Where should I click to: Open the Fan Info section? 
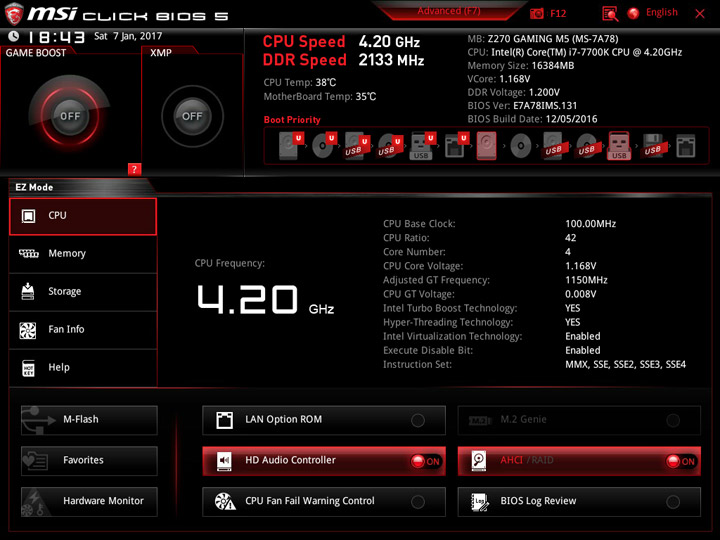(x=83, y=330)
